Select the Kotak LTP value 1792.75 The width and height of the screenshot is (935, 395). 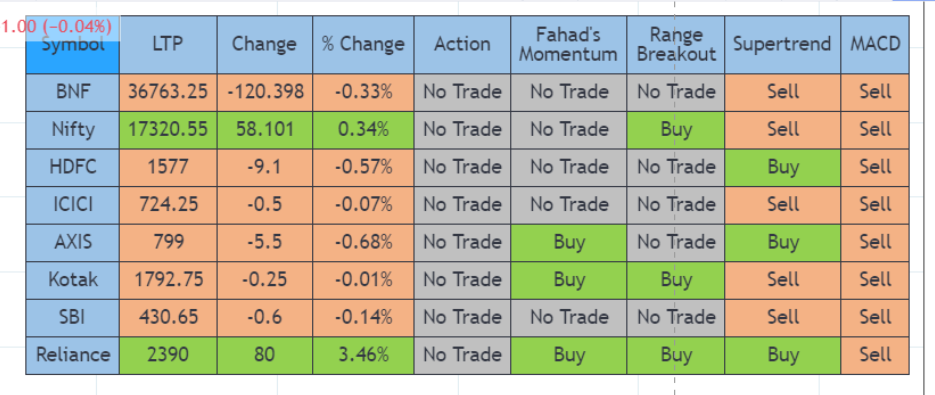pyautogui.click(x=168, y=280)
